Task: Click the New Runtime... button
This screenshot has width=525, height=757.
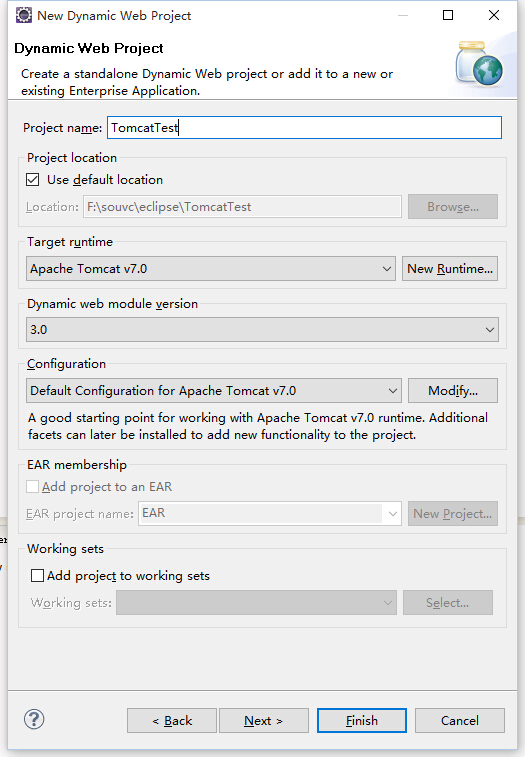Action: [450, 268]
